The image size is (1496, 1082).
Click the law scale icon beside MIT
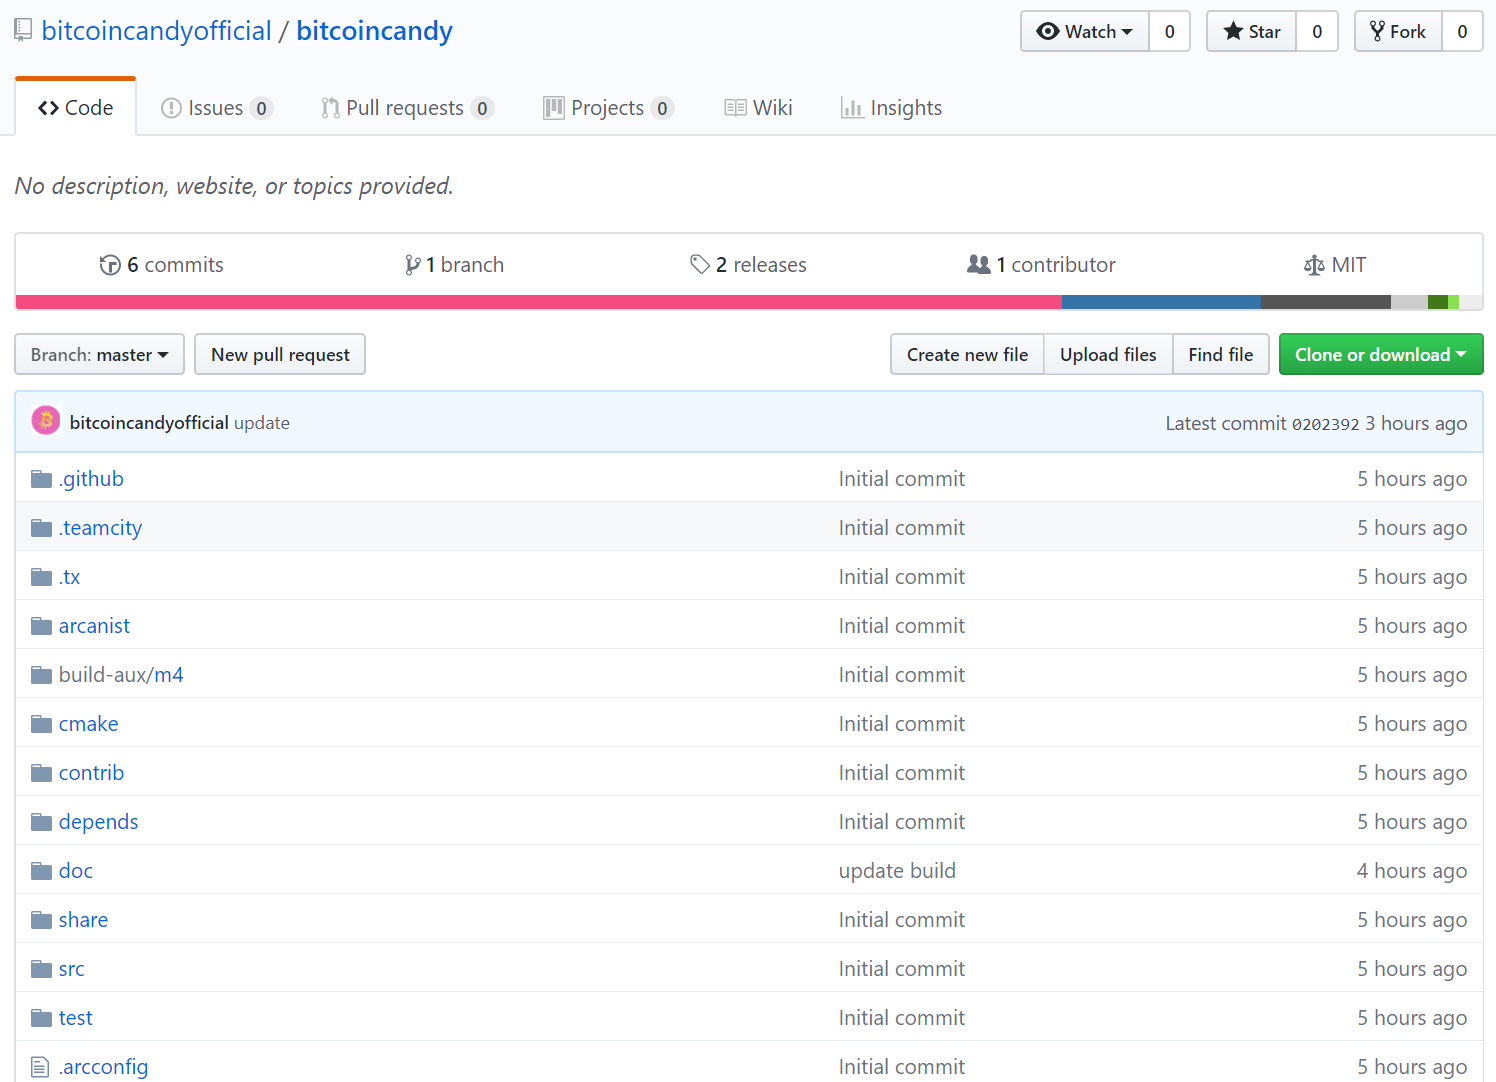(1314, 265)
